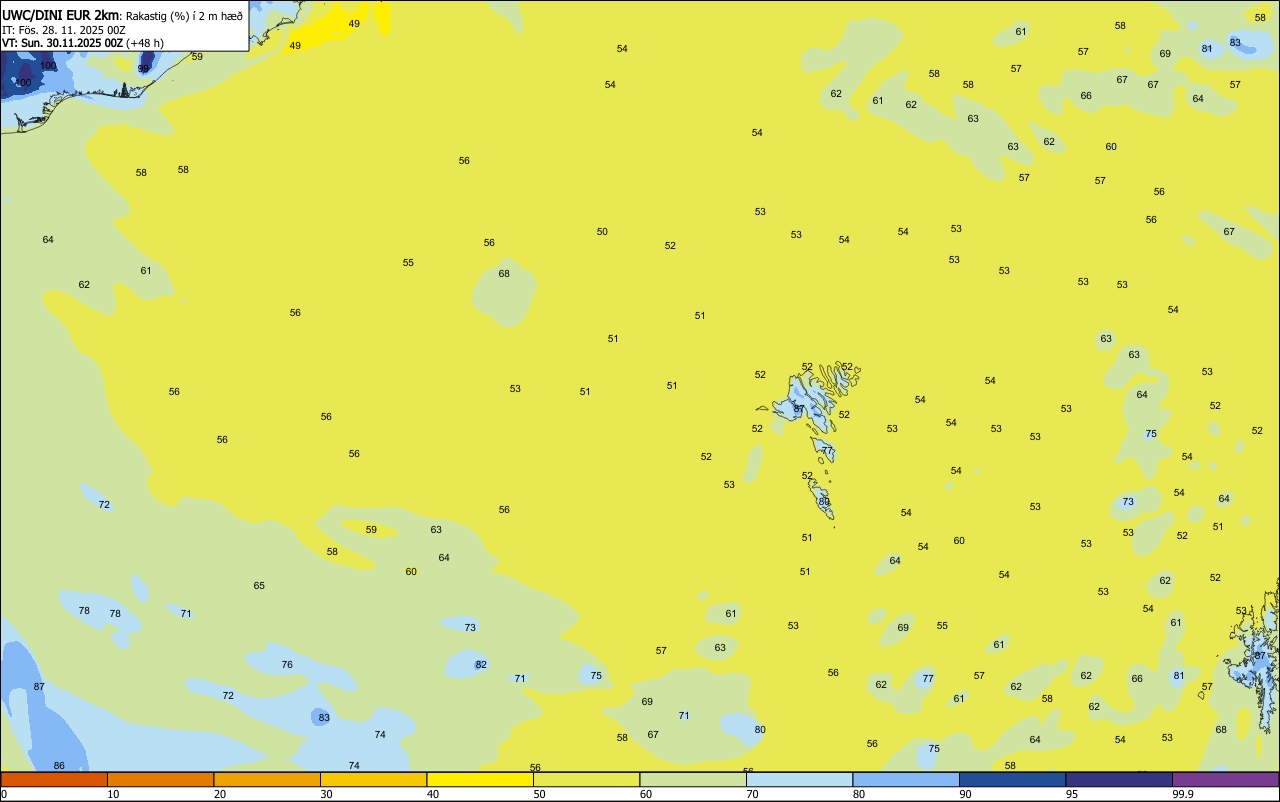Click the legend tick label '95'
The width and height of the screenshot is (1280, 802).
tap(1071, 794)
